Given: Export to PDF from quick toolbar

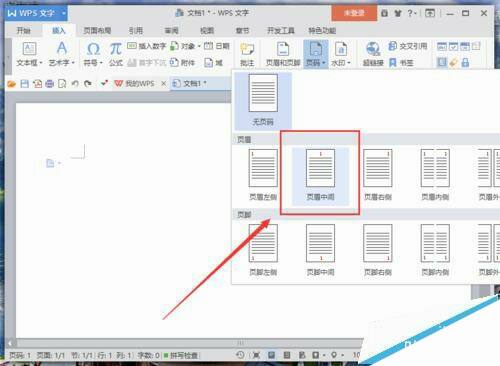Looking at the screenshot, I should 37,84.
